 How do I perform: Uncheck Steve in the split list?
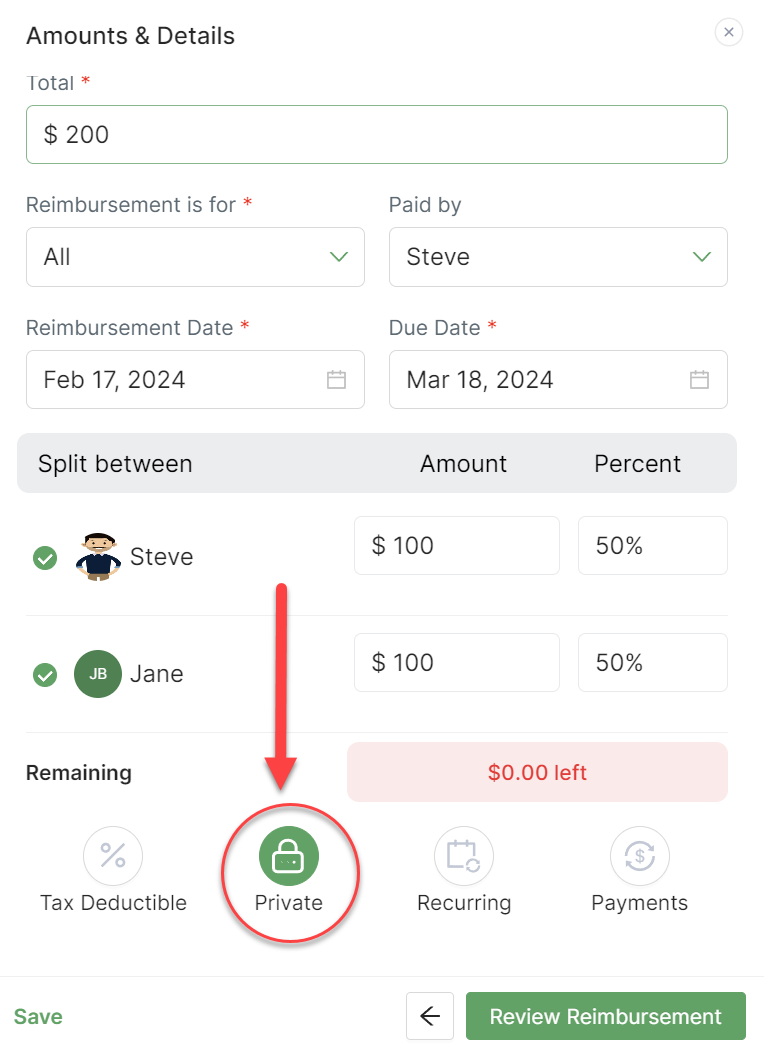click(x=45, y=558)
